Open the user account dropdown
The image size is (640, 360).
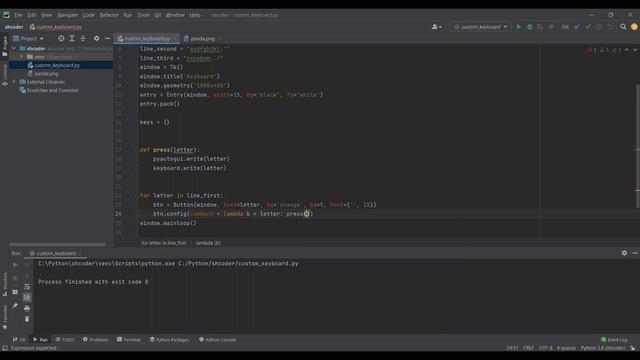(x=436, y=27)
